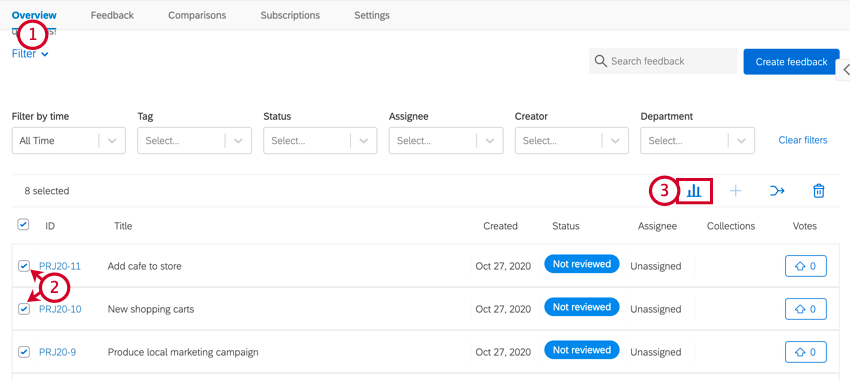Uncheck the PRJ20-10 row checkbox
The width and height of the screenshot is (850, 381).
24,309
